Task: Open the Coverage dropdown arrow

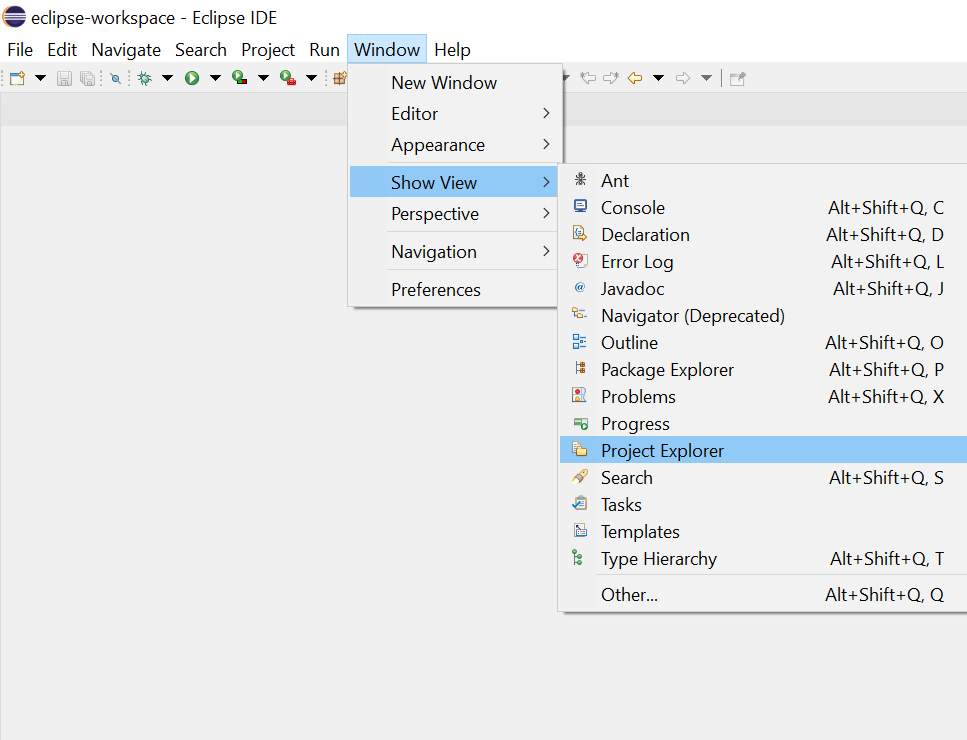Action: (x=263, y=78)
